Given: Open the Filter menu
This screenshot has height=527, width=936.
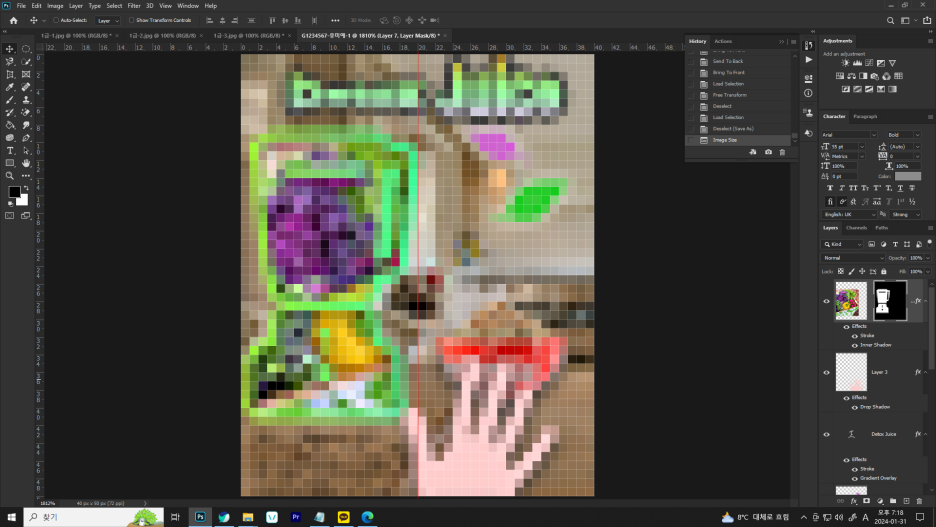Looking at the screenshot, I should (134, 6).
